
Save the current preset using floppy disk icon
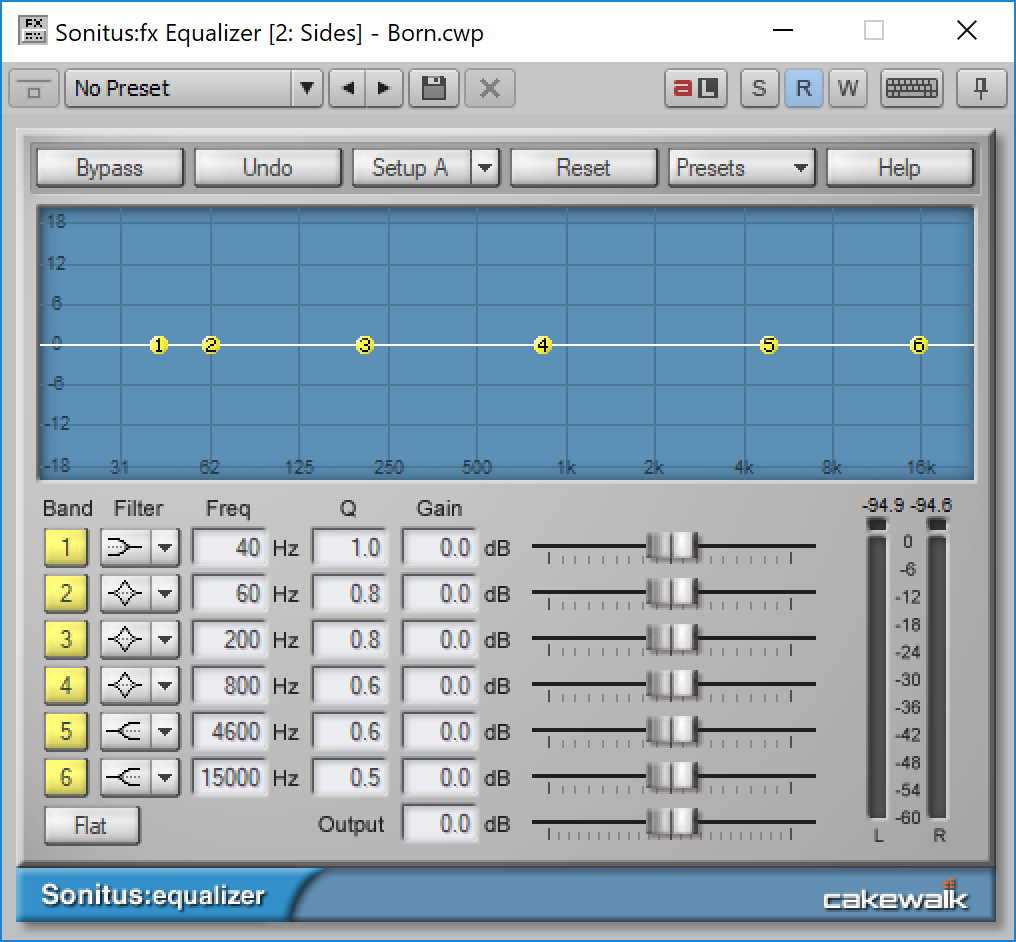433,88
